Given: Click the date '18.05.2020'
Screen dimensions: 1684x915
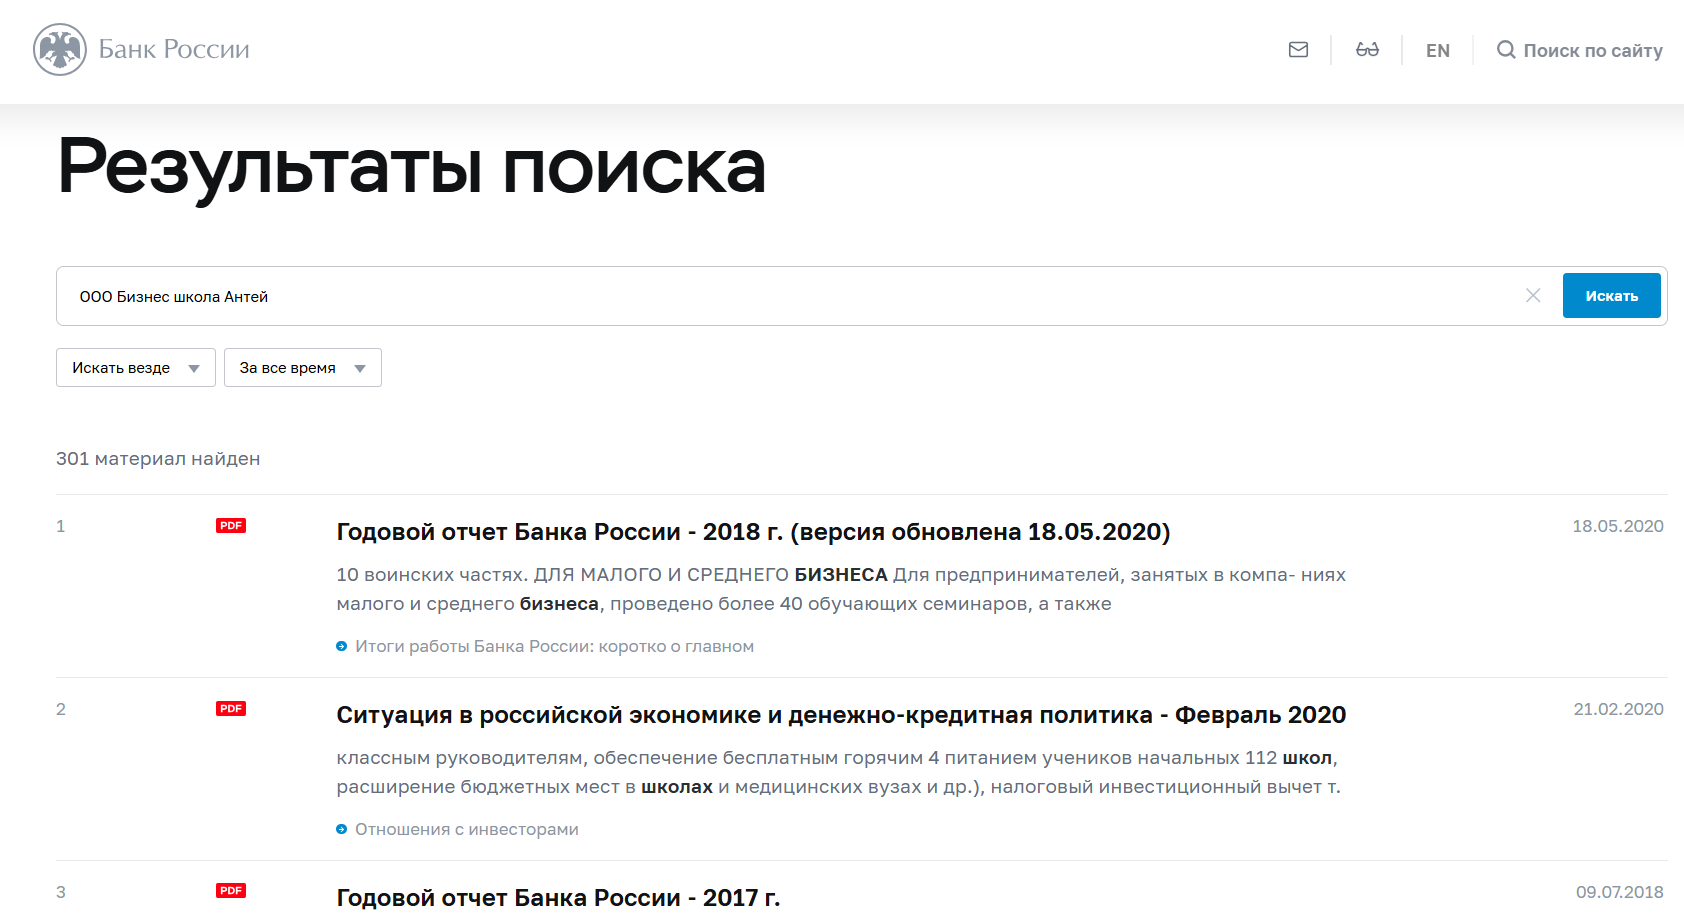Looking at the screenshot, I should click(x=1618, y=527).
